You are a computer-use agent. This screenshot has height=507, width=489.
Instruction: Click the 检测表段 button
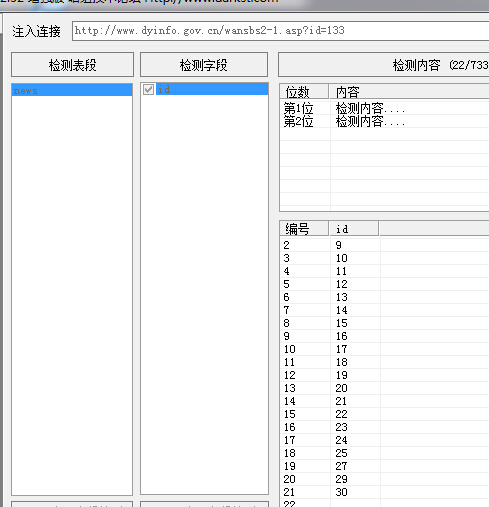pos(72,65)
